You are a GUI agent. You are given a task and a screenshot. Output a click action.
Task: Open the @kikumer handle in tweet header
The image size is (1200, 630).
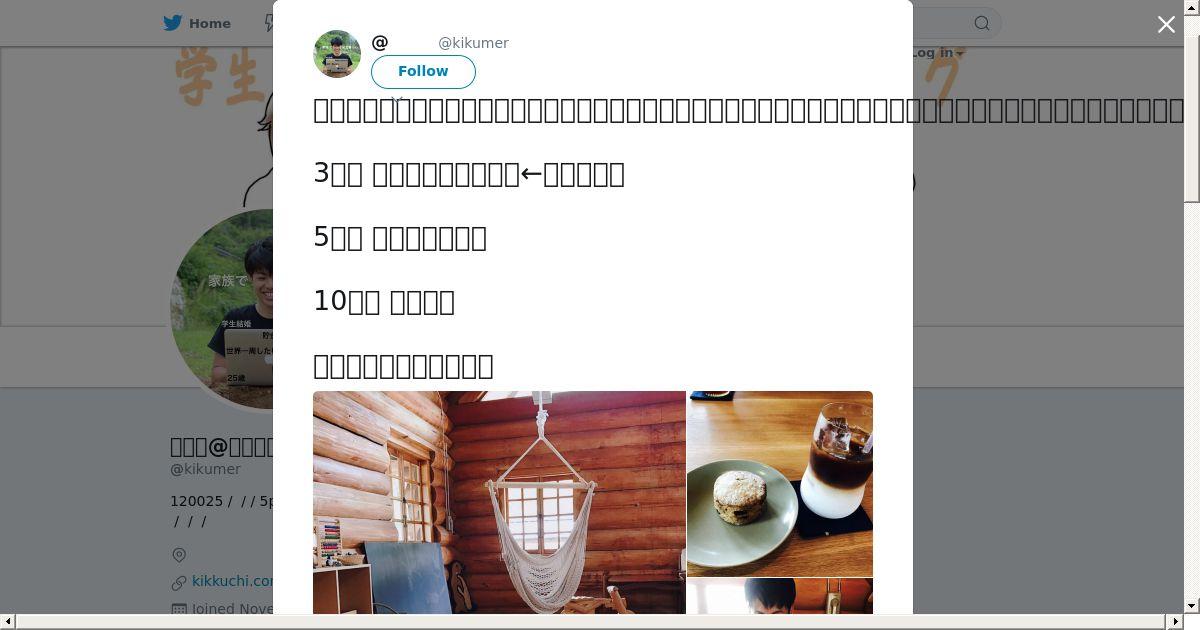[x=473, y=43]
